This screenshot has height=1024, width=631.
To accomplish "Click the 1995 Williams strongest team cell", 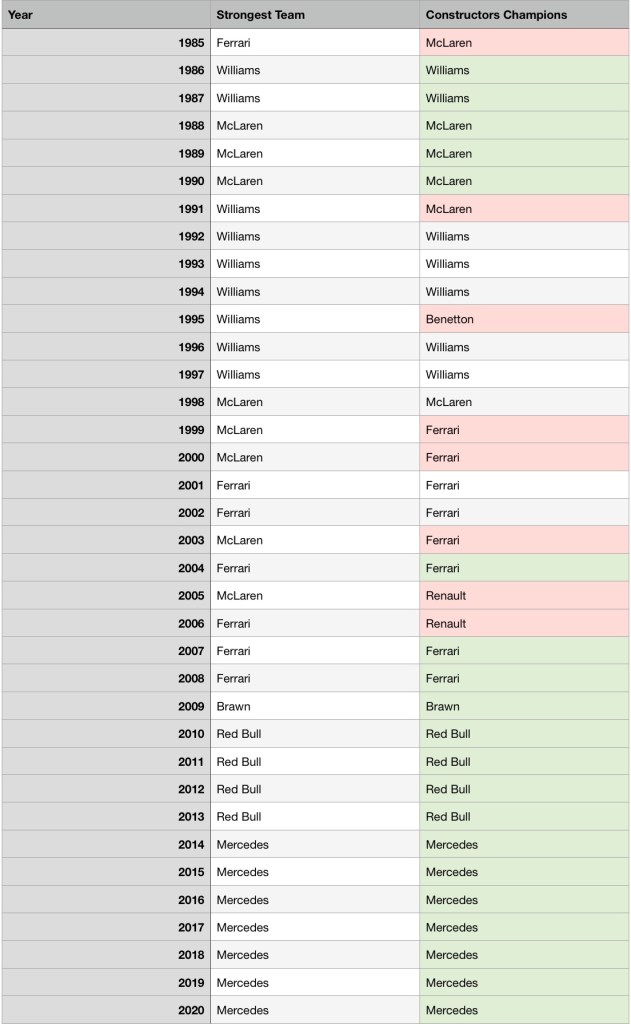I will coord(314,319).
